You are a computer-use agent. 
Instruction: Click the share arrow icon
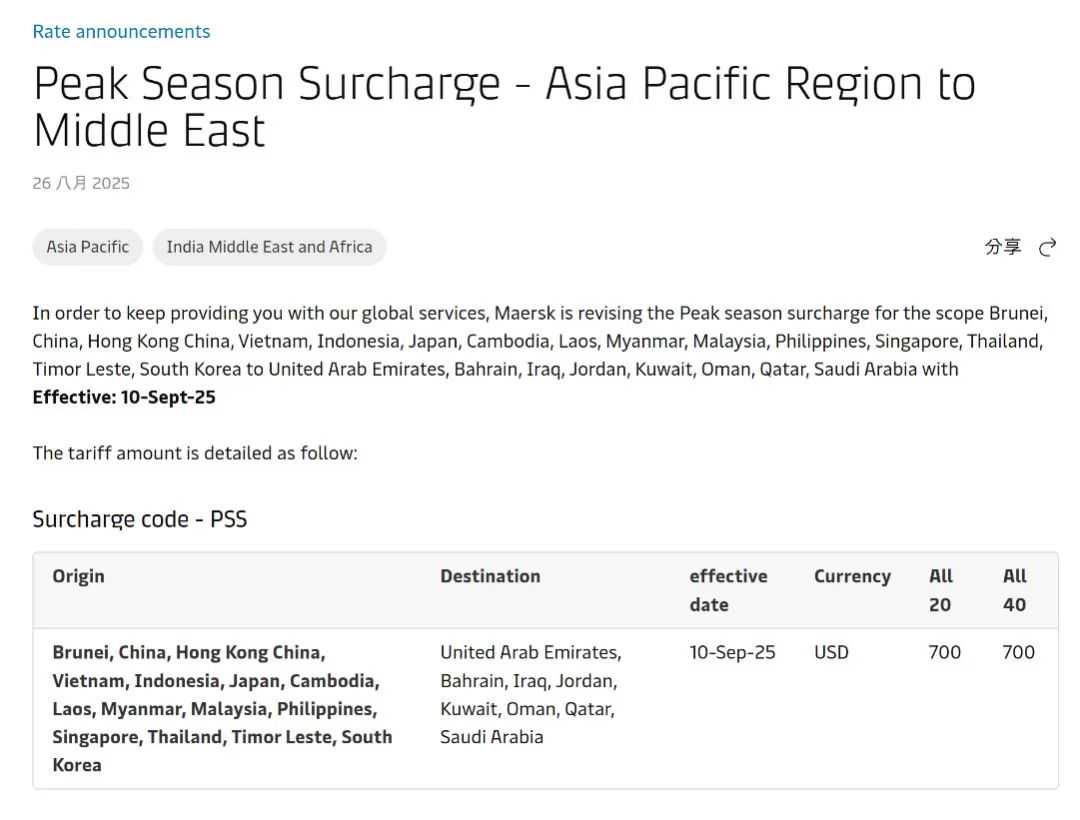(1047, 247)
